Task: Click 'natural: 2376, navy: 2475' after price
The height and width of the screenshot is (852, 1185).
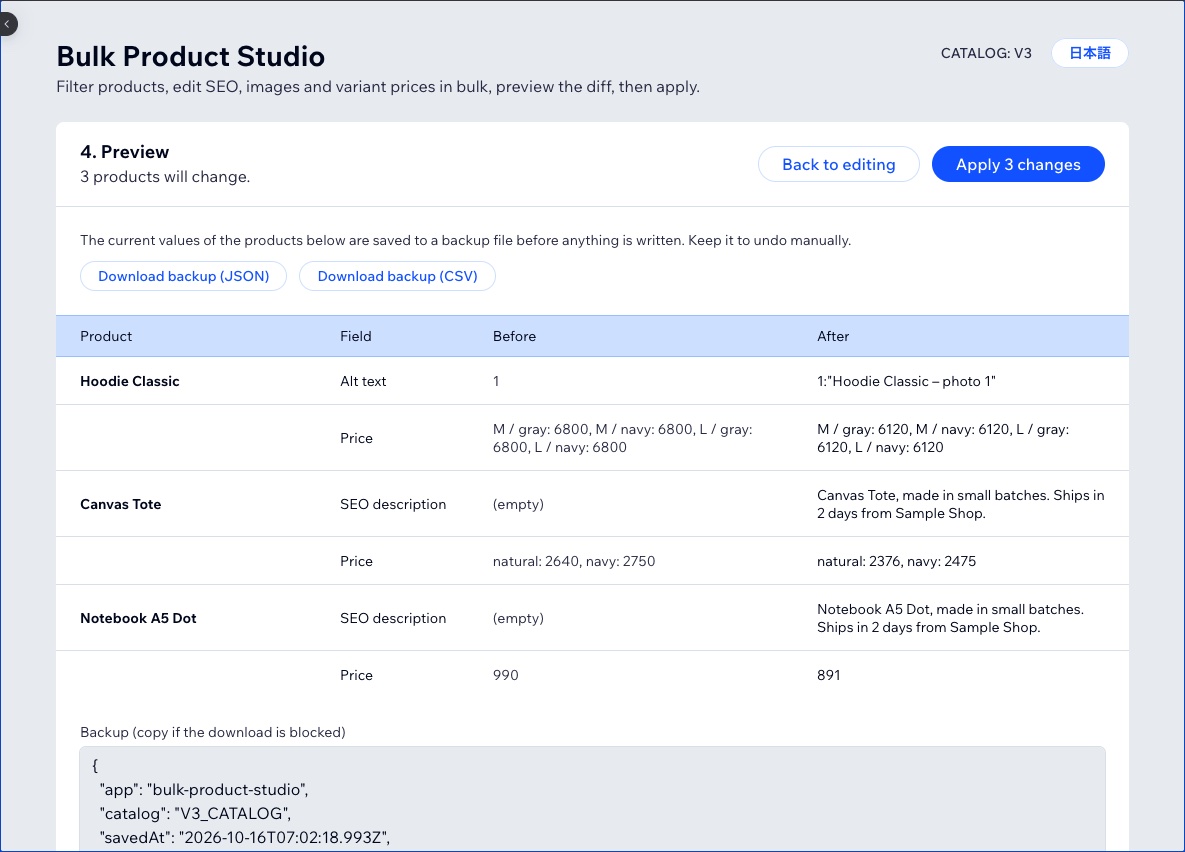Action: [x=896, y=561]
